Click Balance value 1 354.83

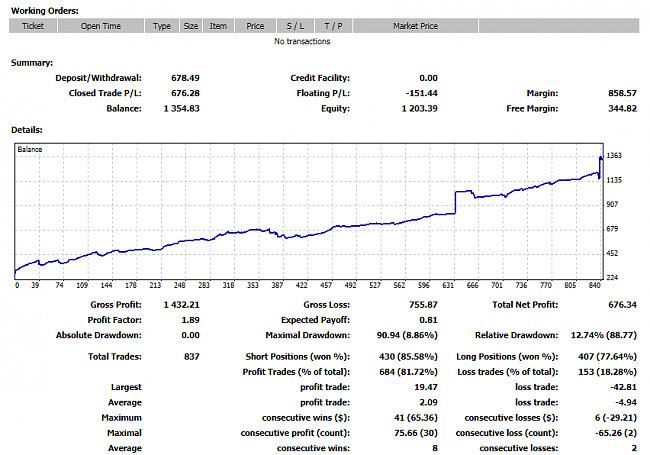click(182, 109)
